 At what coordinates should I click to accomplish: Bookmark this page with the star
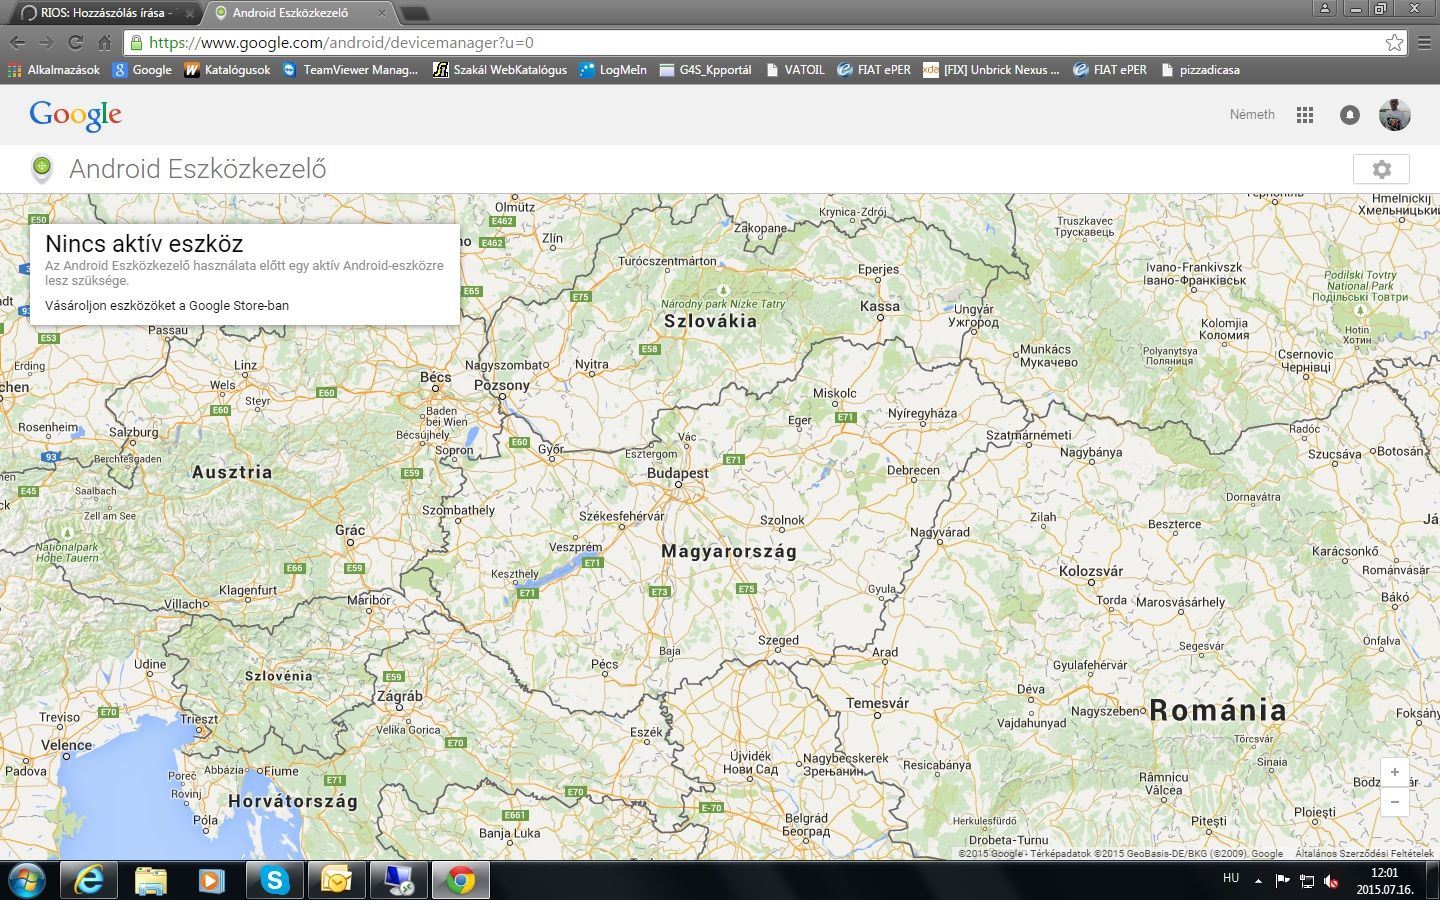click(x=1394, y=43)
